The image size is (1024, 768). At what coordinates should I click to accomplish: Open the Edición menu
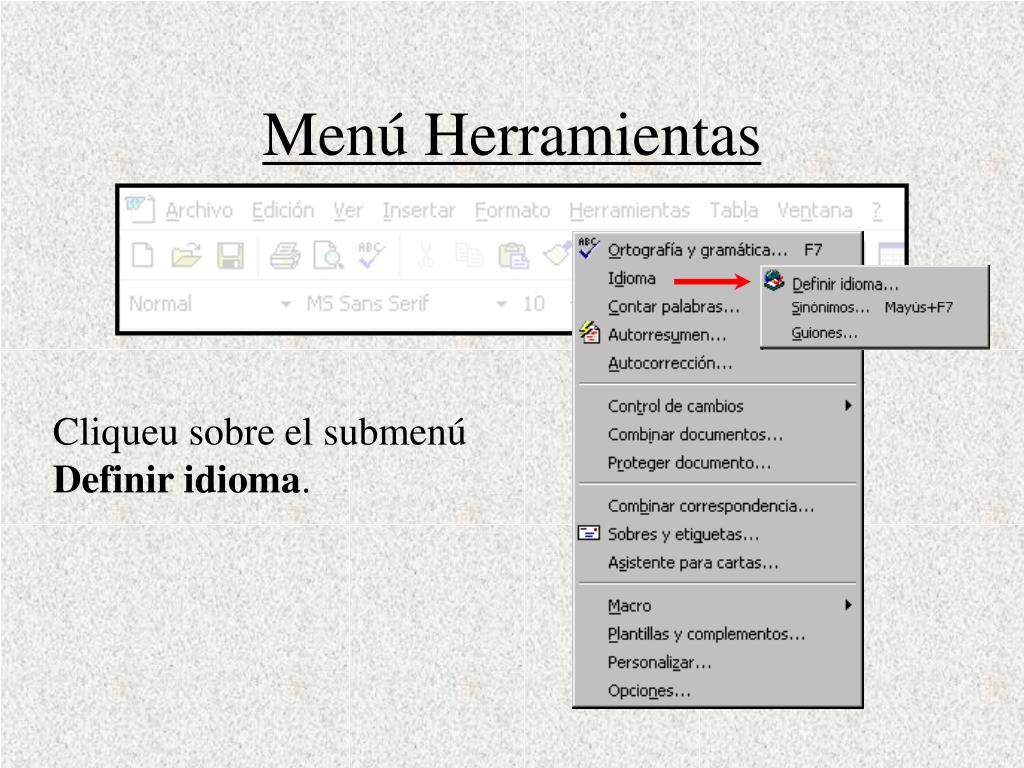coord(283,210)
